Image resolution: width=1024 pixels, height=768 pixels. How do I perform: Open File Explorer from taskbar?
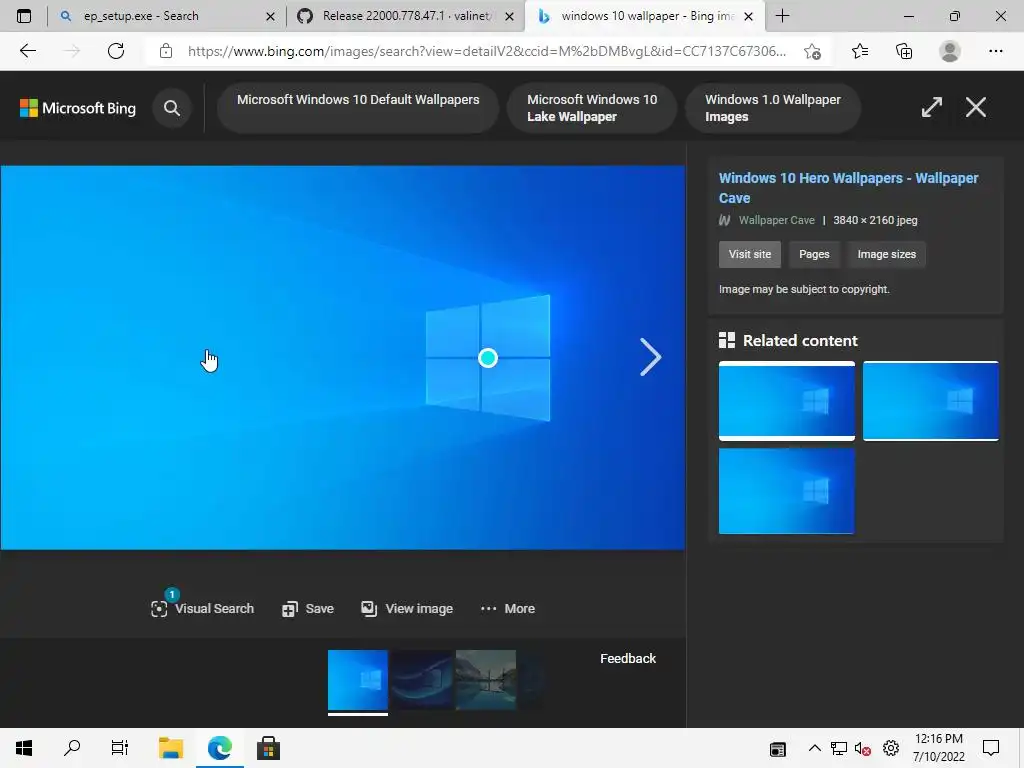(171, 748)
